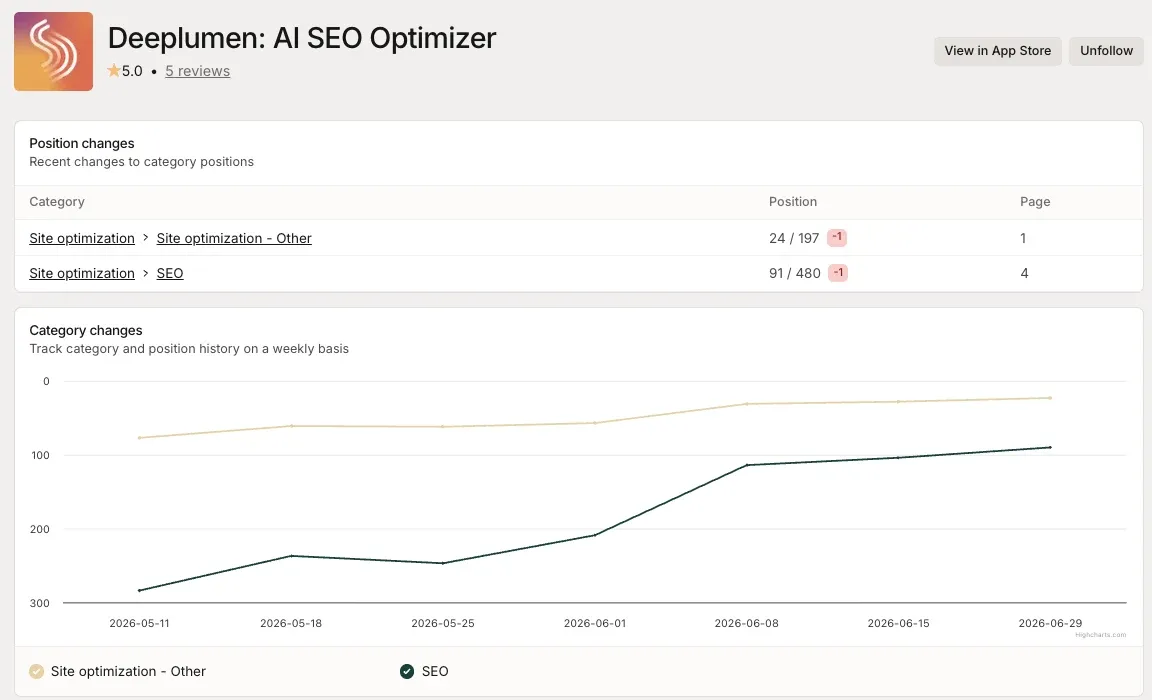Viewport: 1152px width, 700px height.
Task: Open the SEO category link
Action: (x=170, y=273)
